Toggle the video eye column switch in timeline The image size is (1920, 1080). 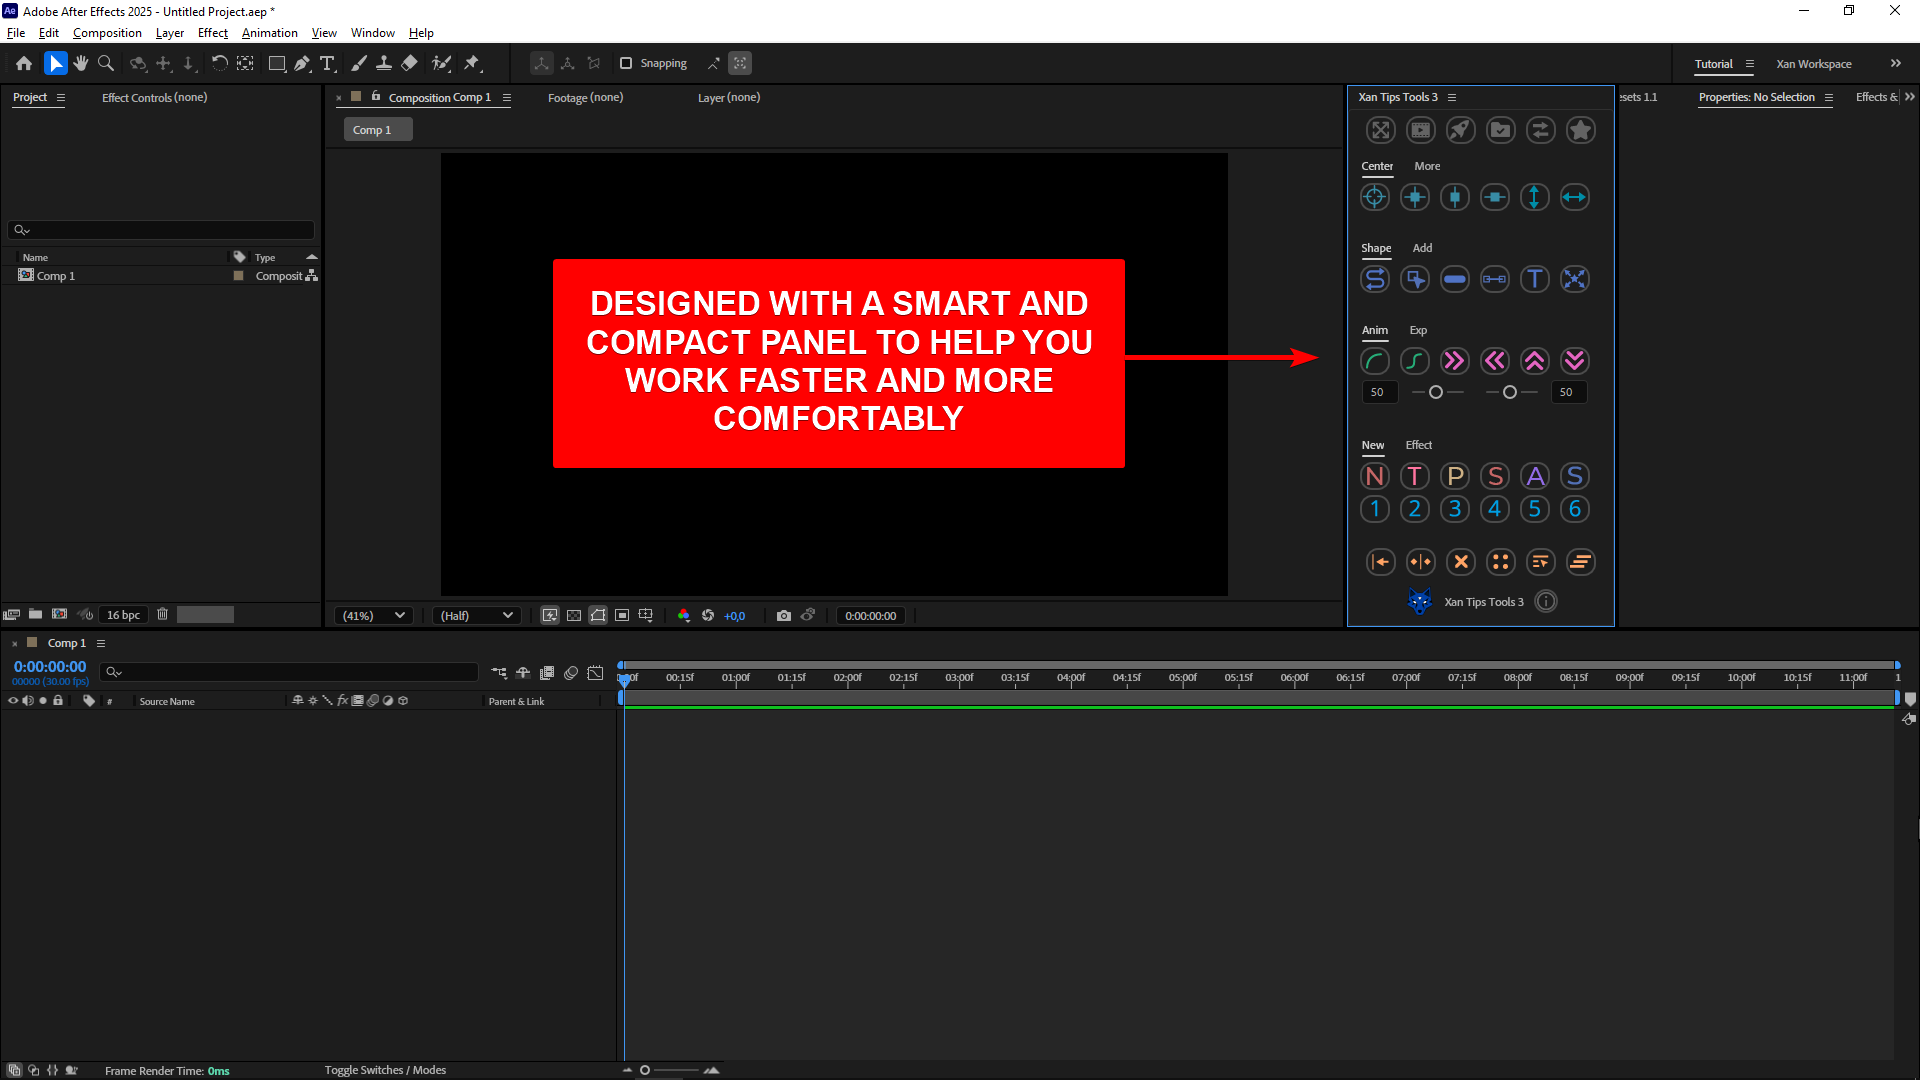(x=13, y=700)
